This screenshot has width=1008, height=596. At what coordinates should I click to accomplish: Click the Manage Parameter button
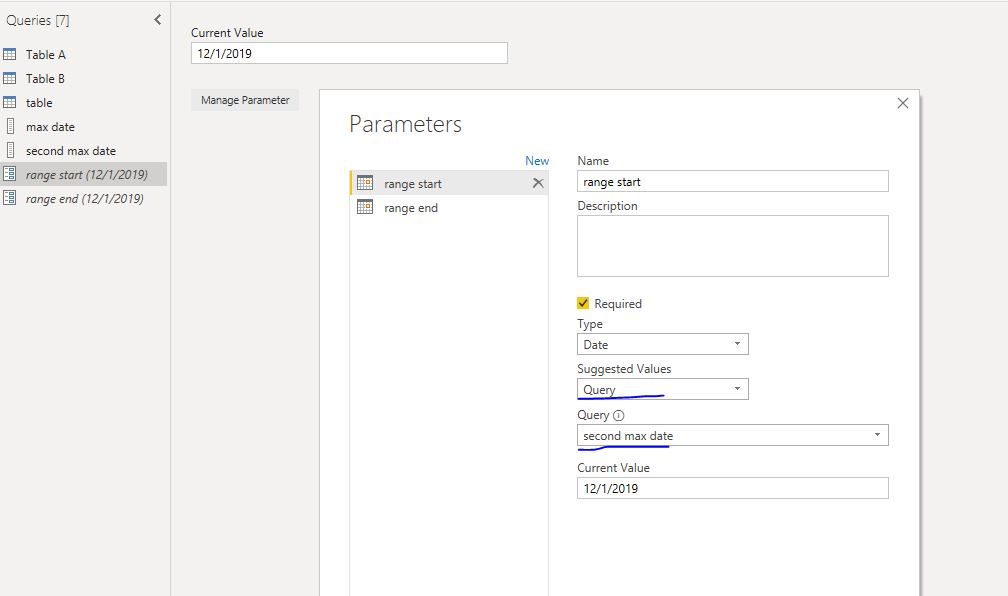click(x=245, y=100)
